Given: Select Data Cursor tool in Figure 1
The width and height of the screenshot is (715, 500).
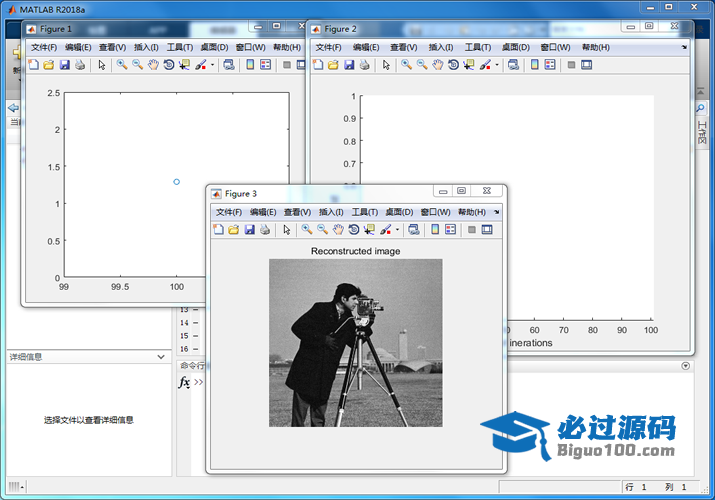Looking at the screenshot, I should 184,65.
